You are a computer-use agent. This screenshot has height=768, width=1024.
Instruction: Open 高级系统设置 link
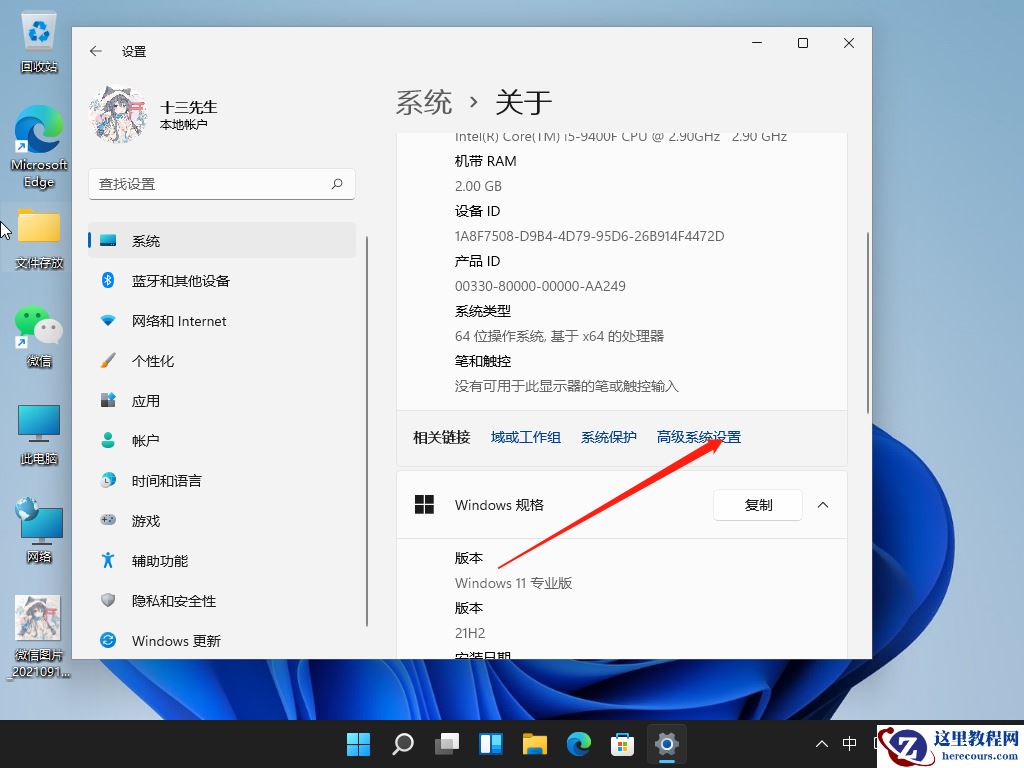698,437
